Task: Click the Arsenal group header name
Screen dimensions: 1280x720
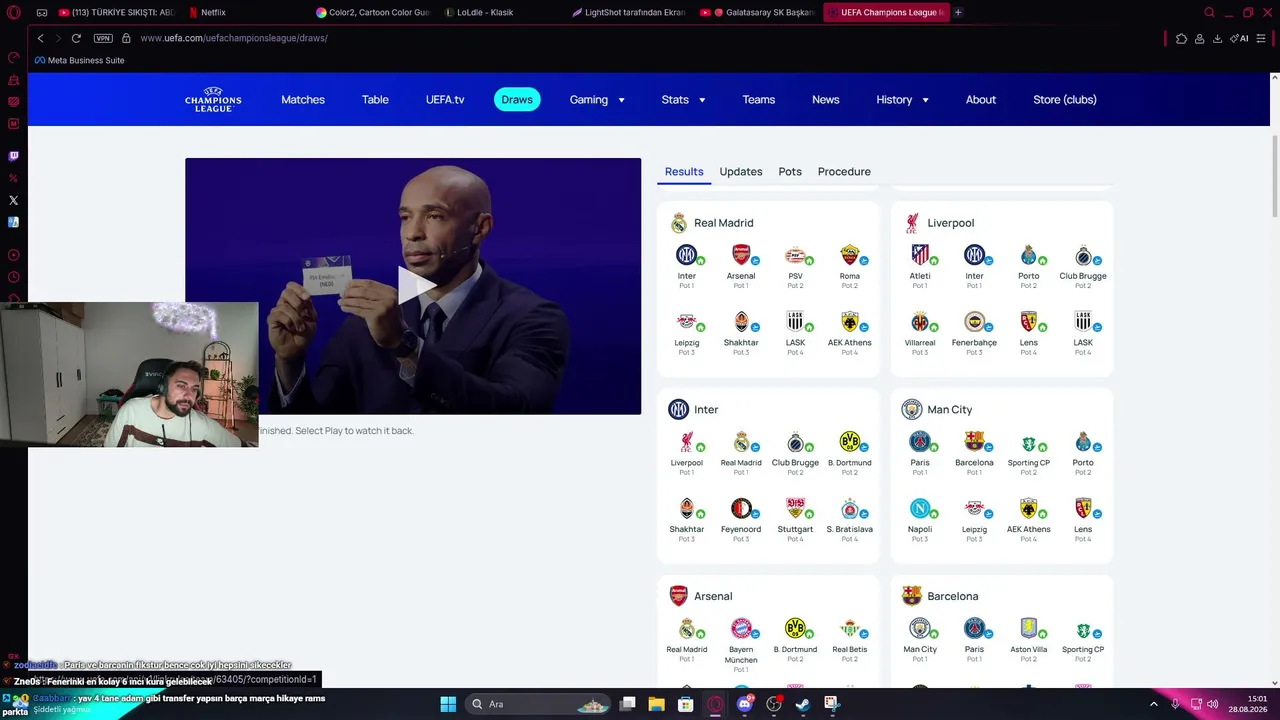Action: pos(713,596)
